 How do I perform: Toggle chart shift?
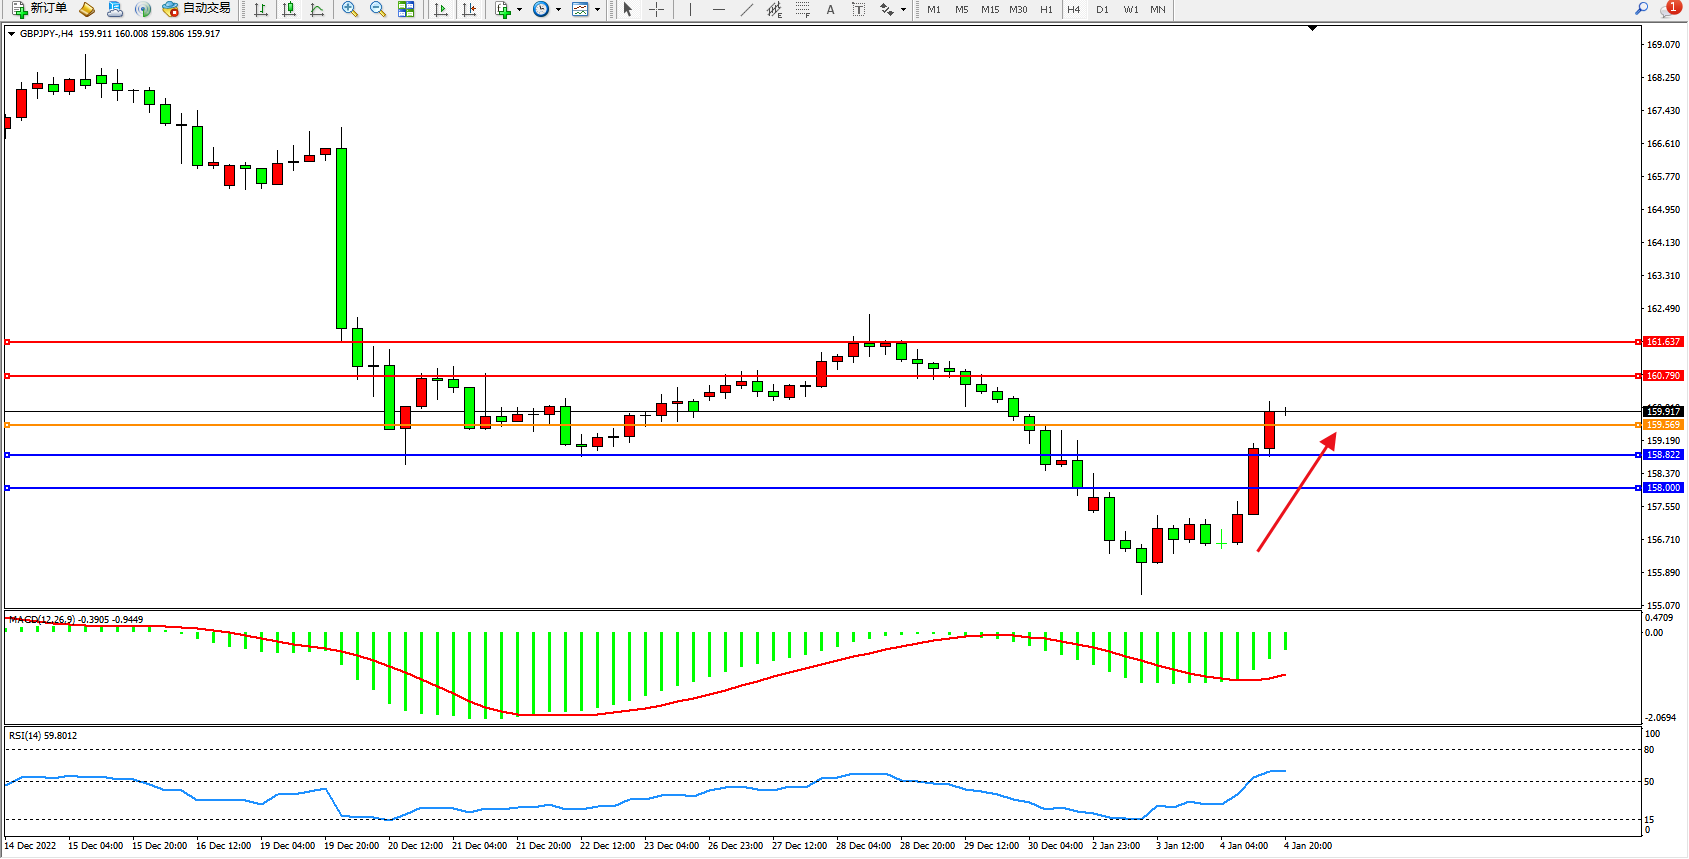pos(469,9)
